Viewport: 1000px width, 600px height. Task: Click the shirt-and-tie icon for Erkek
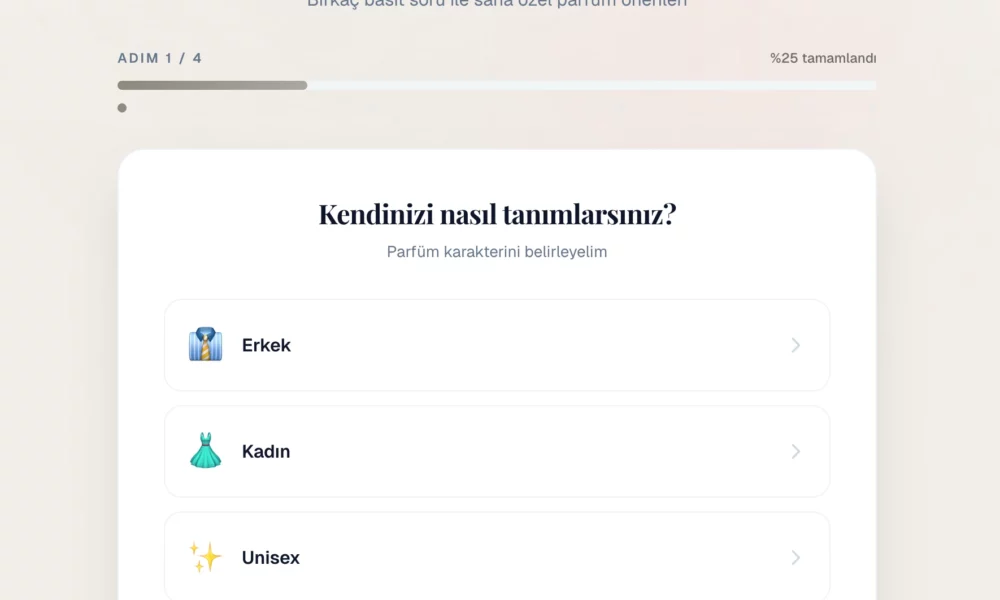(205, 345)
